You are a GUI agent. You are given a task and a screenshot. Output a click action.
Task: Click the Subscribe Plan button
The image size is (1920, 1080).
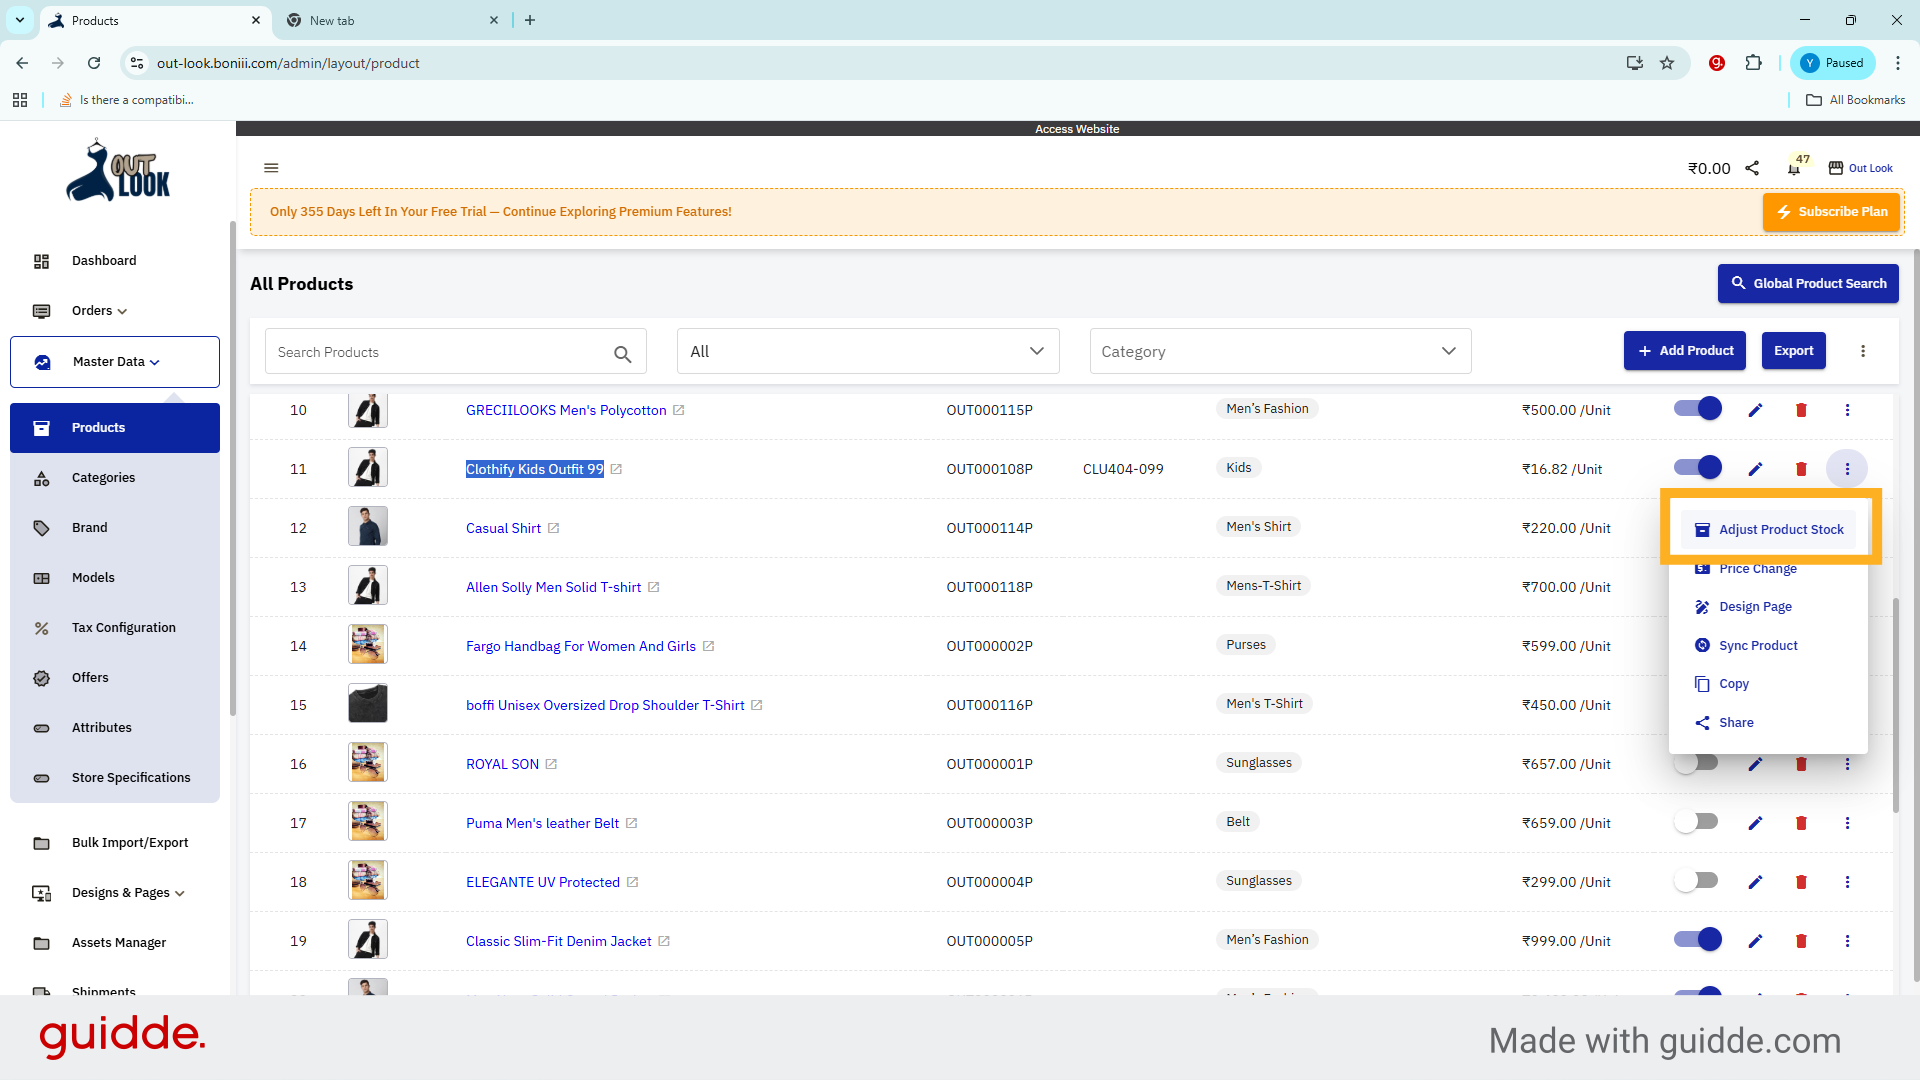[x=1831, y=212]
